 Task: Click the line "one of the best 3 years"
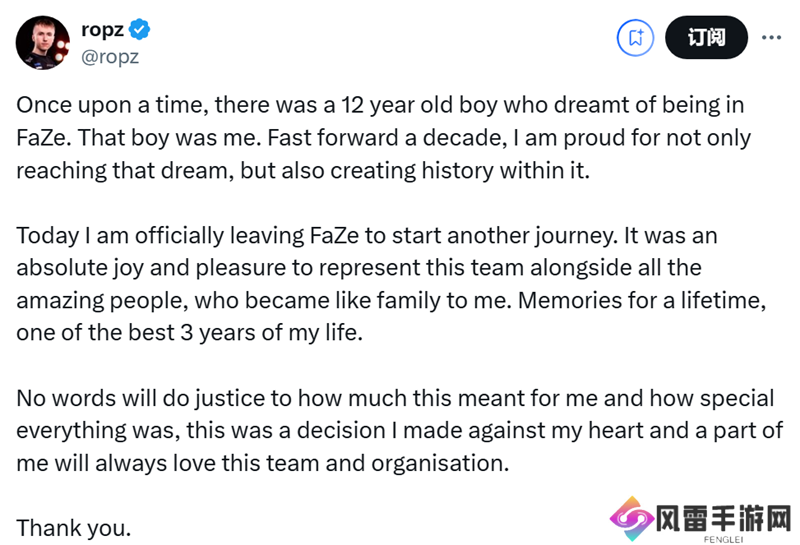coord(189,333)
